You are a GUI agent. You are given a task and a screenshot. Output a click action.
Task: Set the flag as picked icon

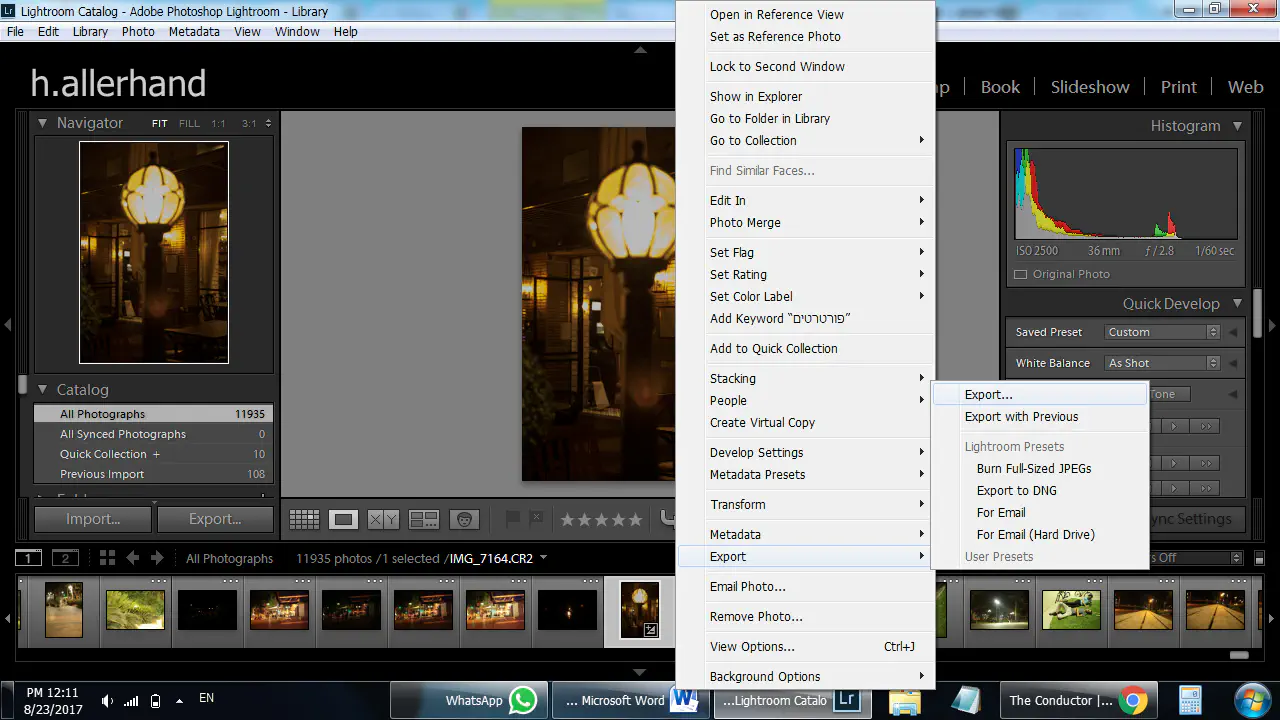tap(513, 519)
